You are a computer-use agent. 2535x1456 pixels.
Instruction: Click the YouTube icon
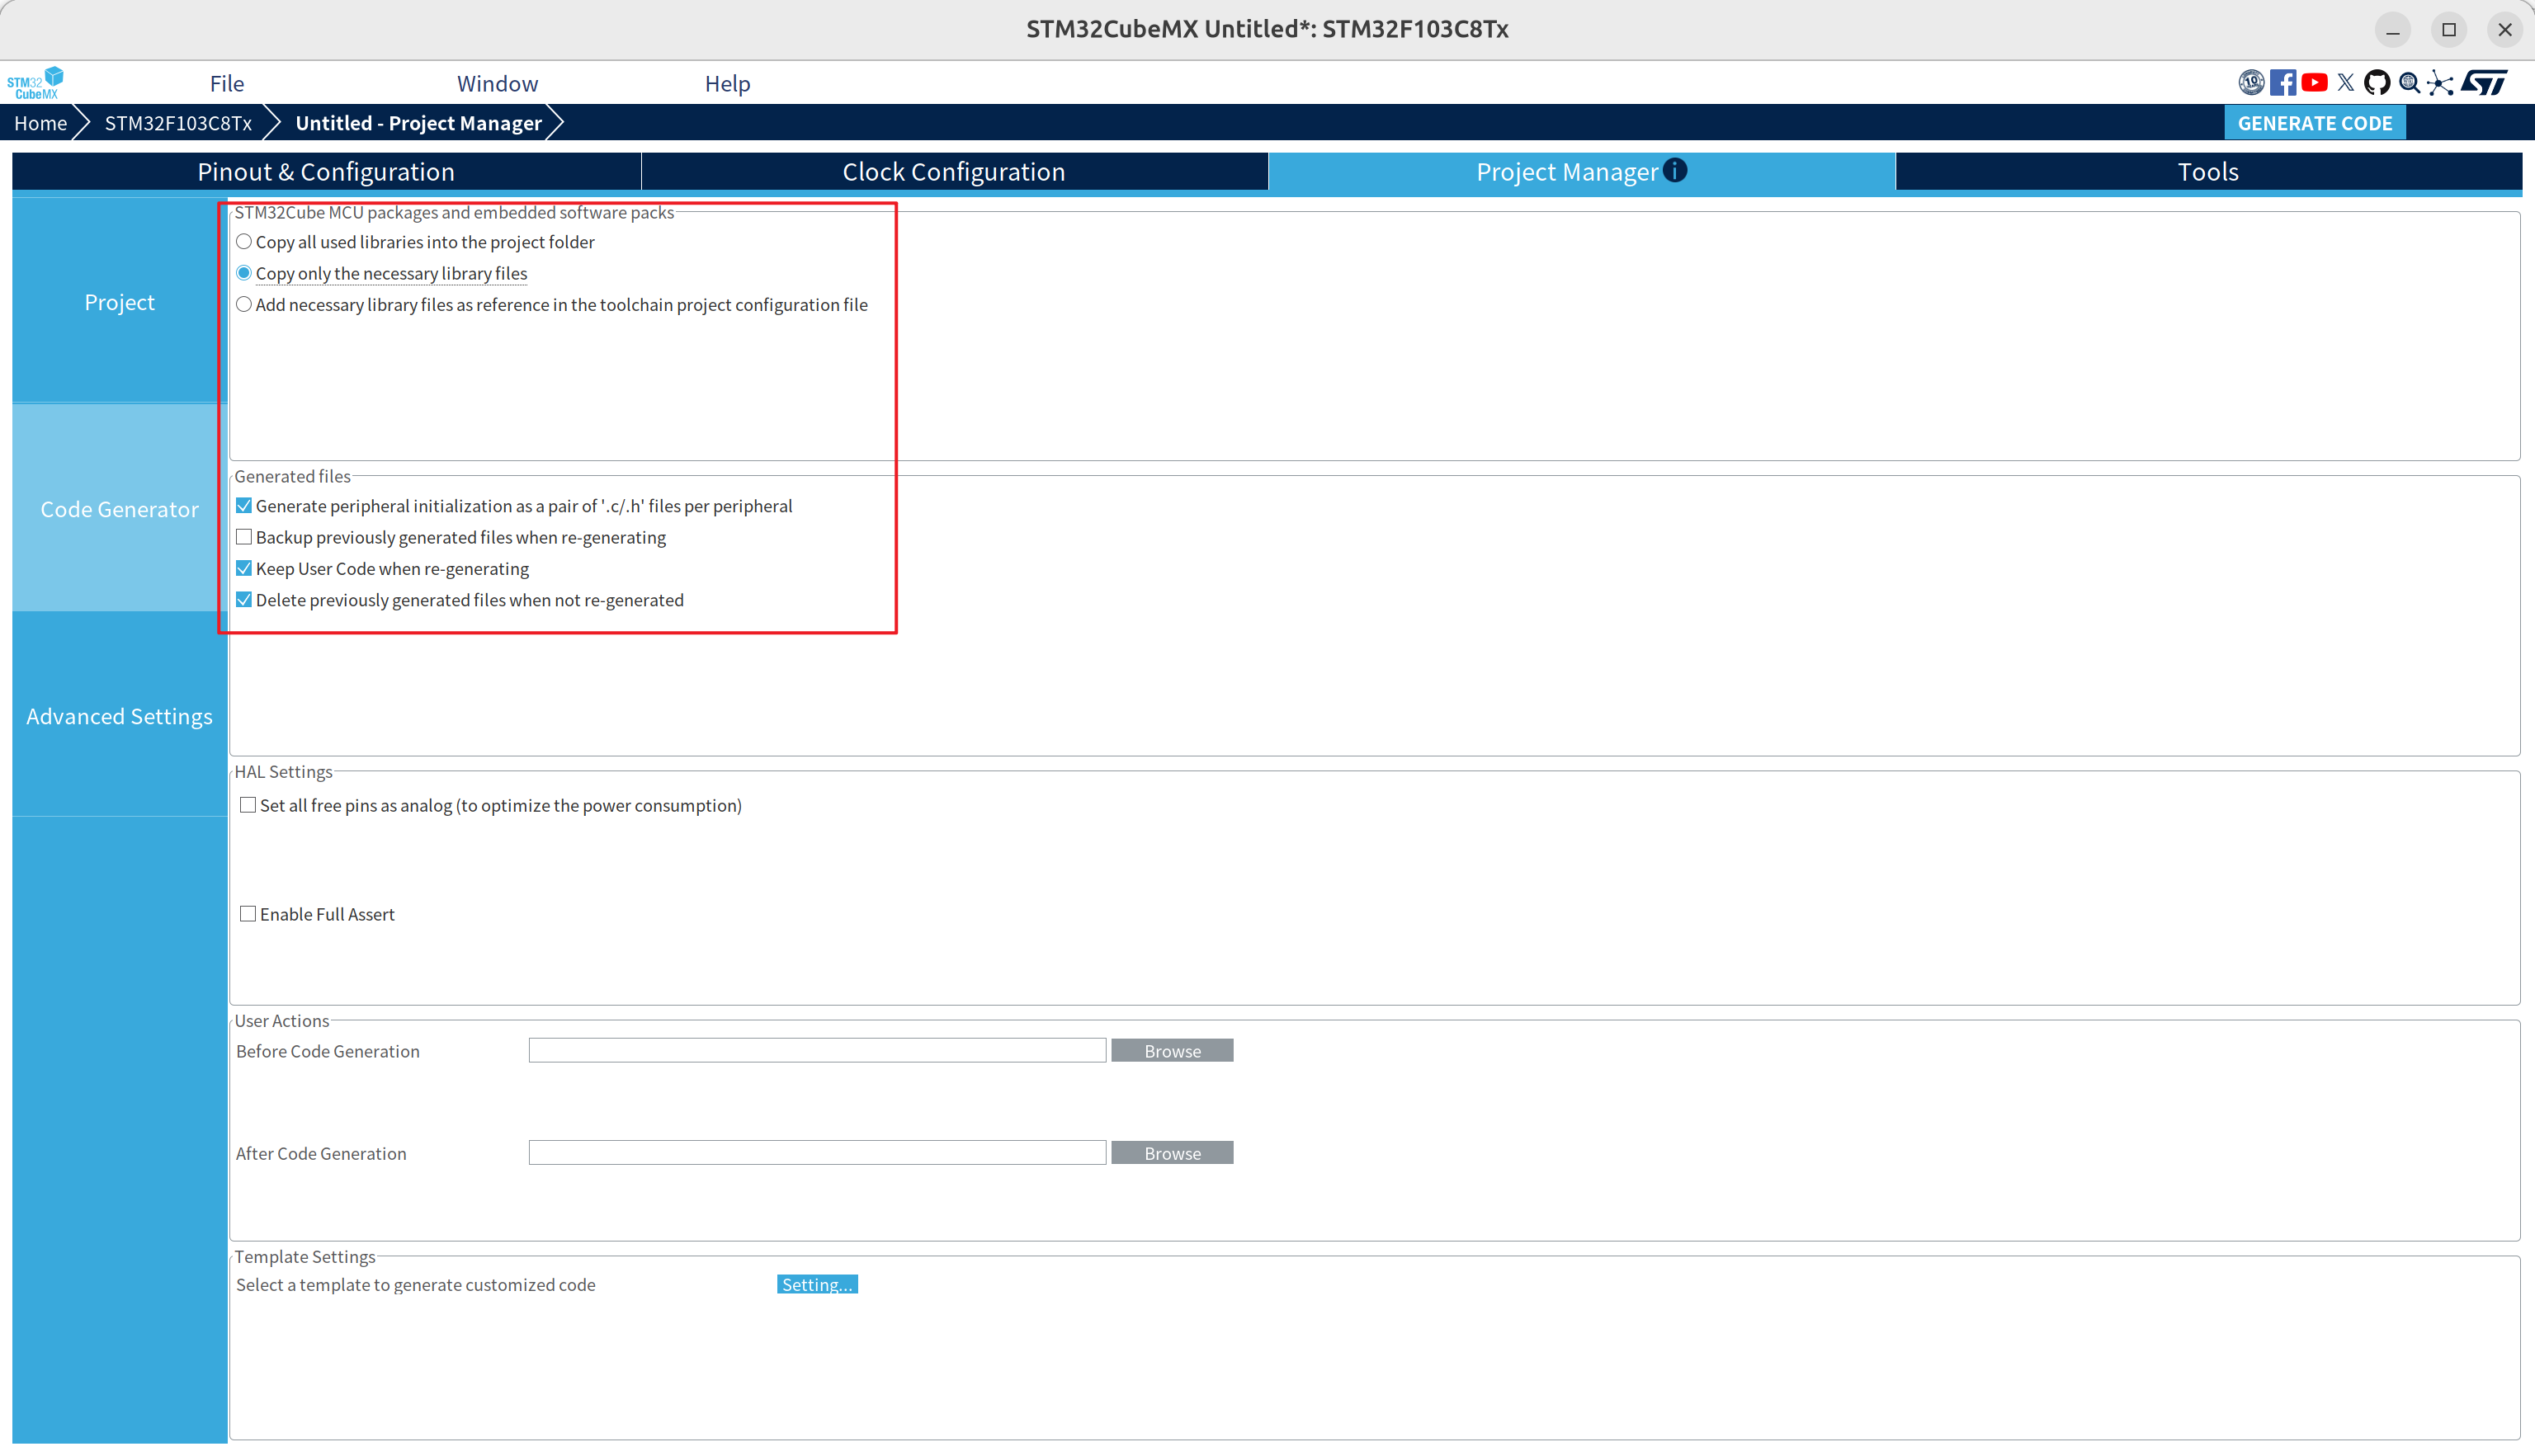coord(2314,83)
